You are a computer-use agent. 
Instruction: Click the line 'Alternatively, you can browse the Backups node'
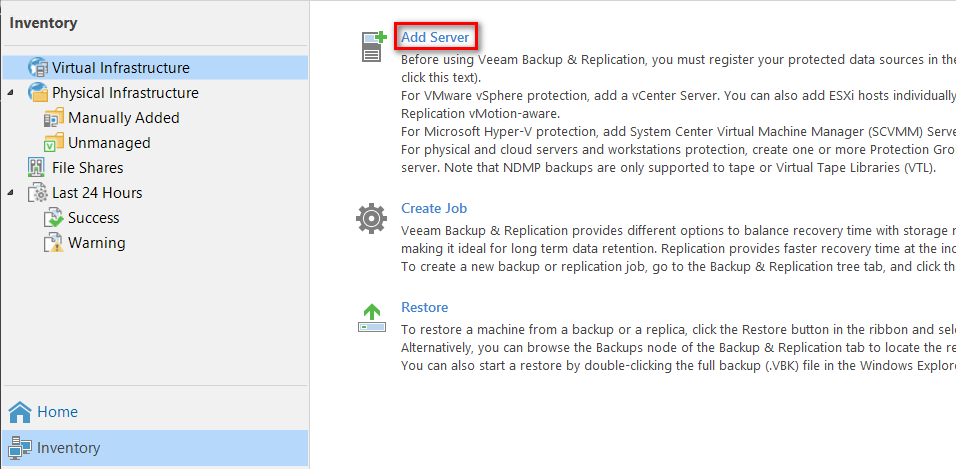678,348
